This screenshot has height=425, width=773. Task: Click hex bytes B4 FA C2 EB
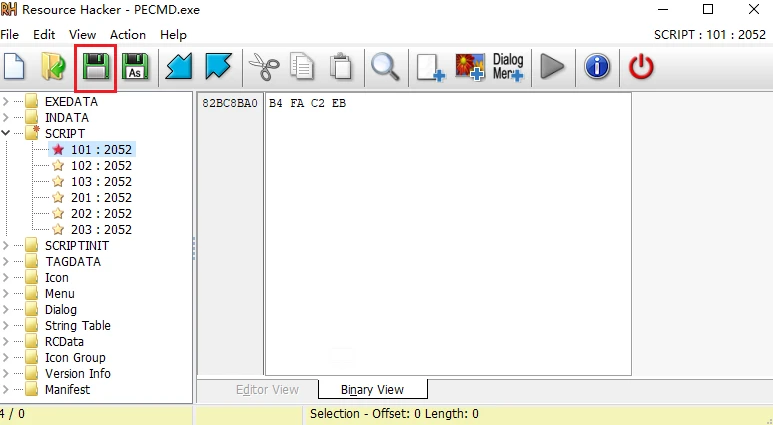pos(308,104)
